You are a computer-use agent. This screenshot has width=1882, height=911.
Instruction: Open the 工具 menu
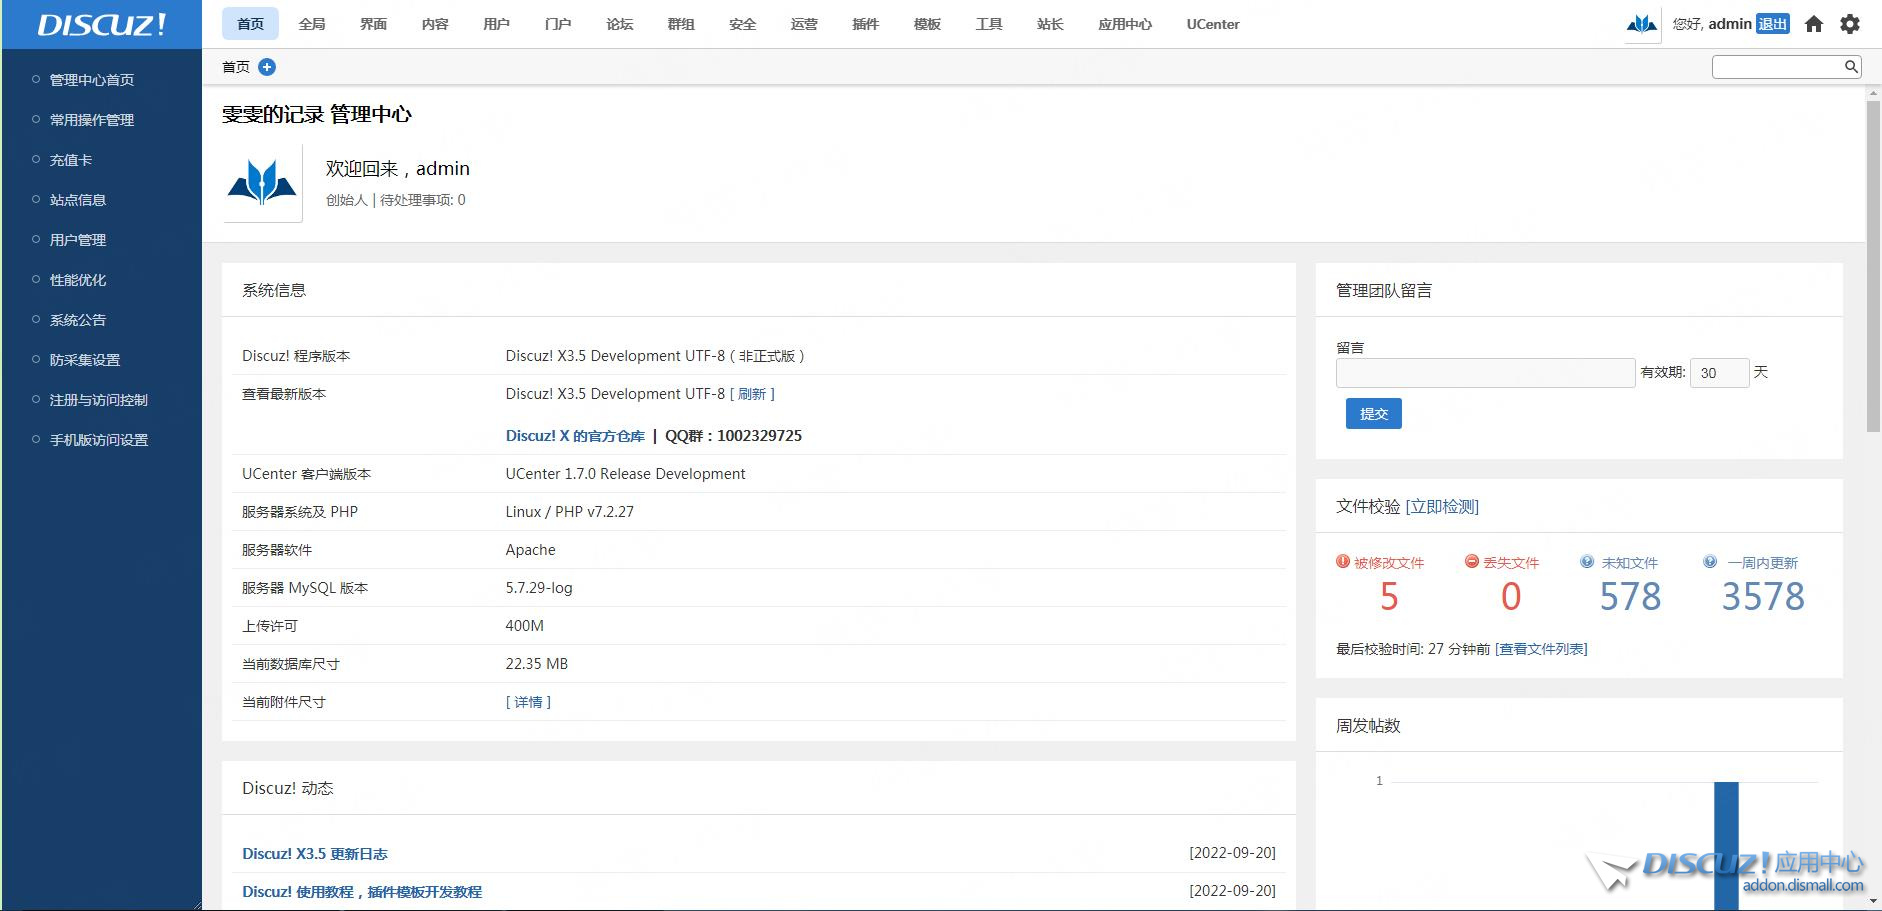pos(989,24)
